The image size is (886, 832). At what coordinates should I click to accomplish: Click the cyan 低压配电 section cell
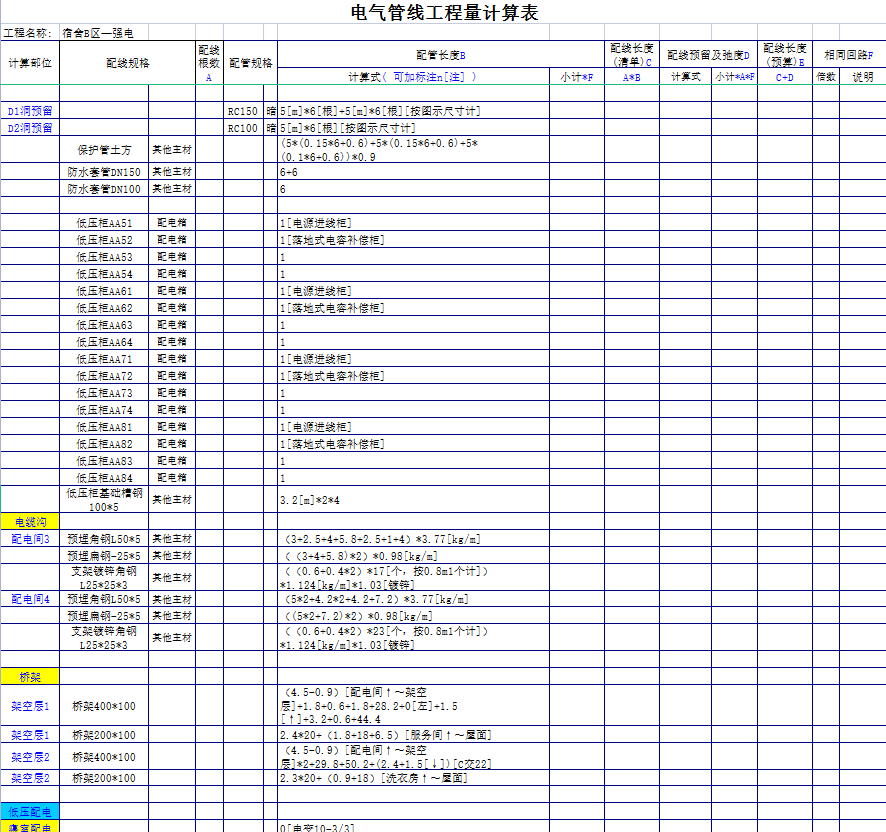(x=30, y=812)
